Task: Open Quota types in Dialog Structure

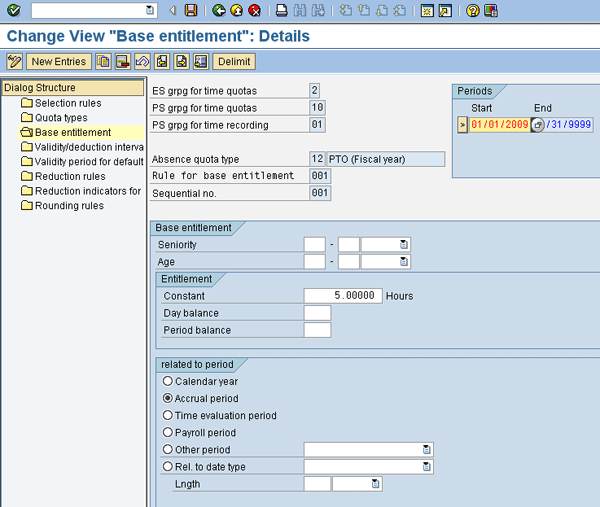Action: (x=61, y=118)
